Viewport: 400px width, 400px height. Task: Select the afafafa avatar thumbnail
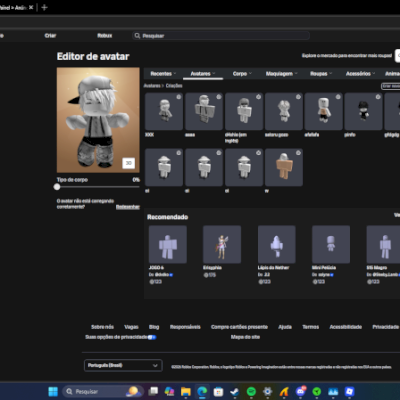(324, 111)
